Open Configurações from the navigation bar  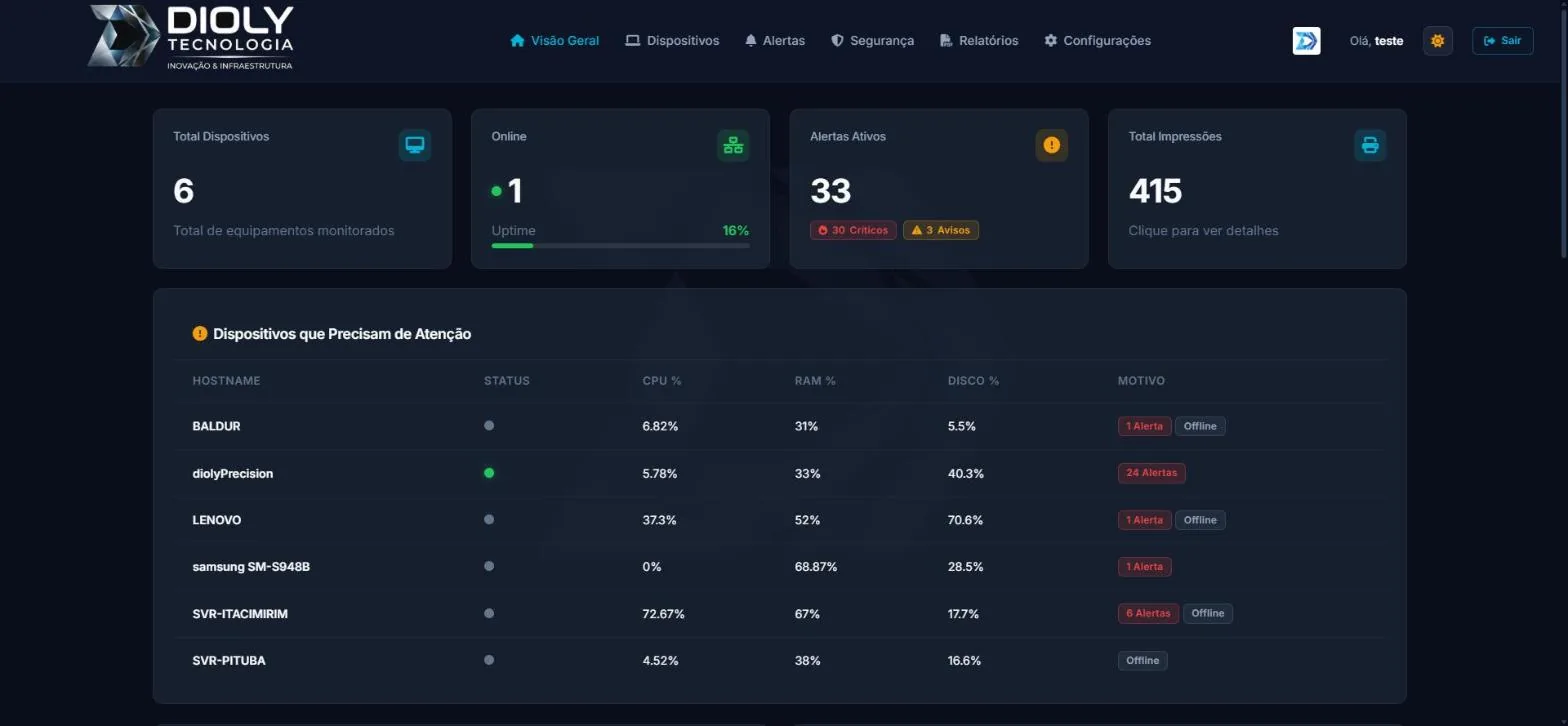[1097, 41]
